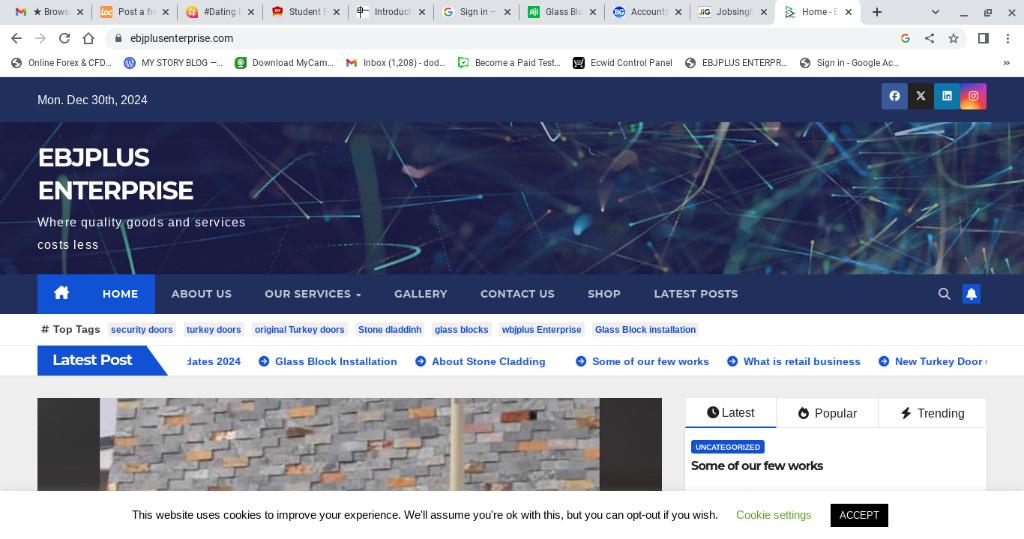Click the glass blocks tag
The image size is (1024, 539).
coord(461,329)
